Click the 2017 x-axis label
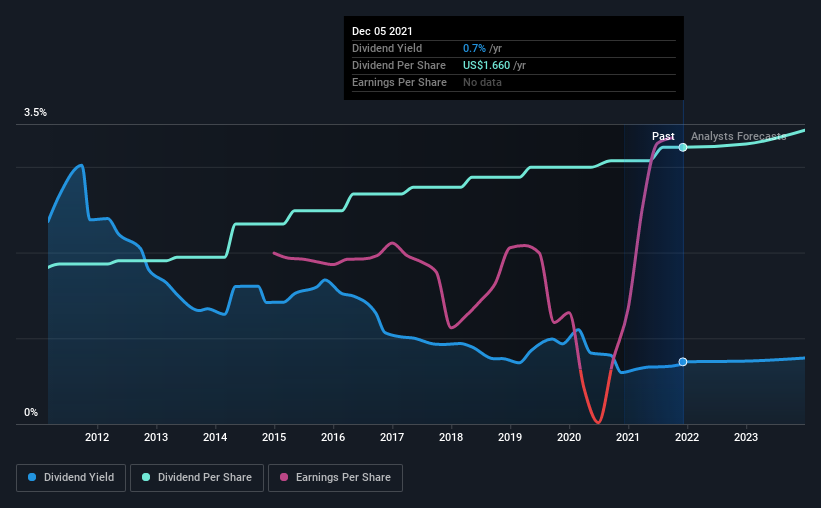Image resolution: width=821 pixels, height=508 pixels. click(392, 437)
